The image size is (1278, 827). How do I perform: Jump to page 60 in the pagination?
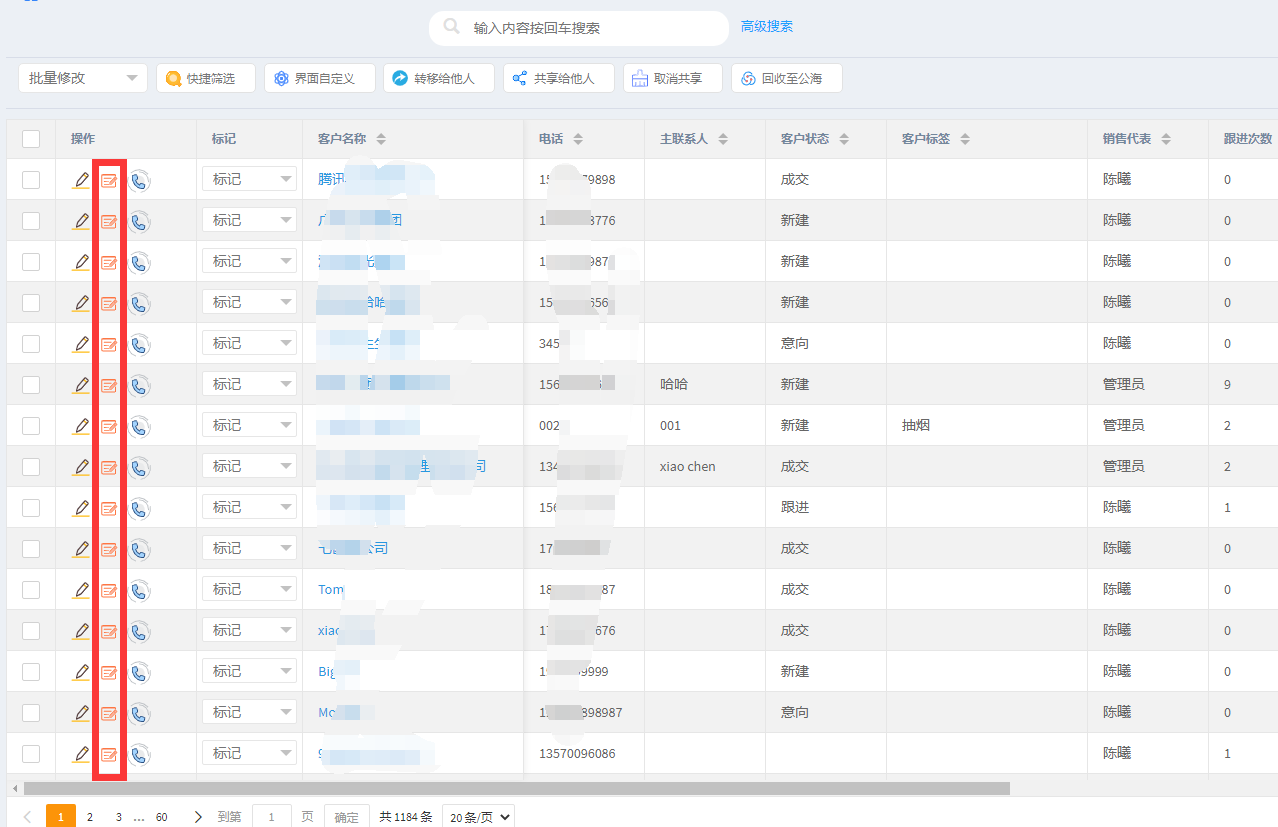162,817
